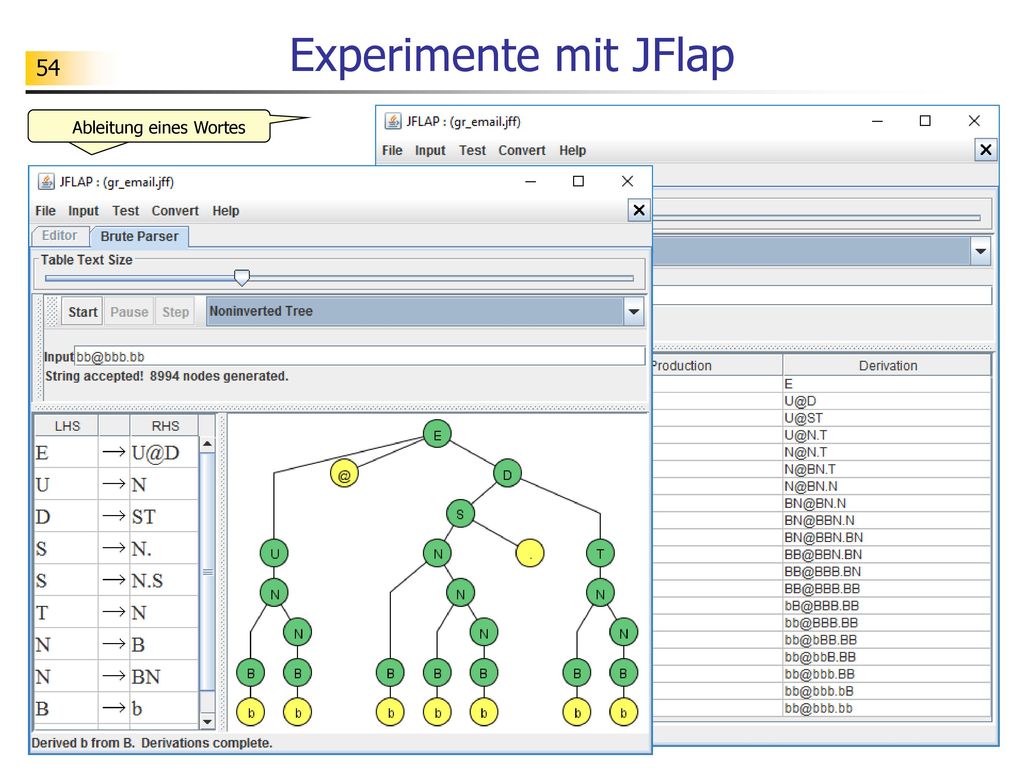Image resolution: width=1024 pixels, height=768 pixels.
Task: Click the yellow @ terminal node
Action: (x=344, y=475)
